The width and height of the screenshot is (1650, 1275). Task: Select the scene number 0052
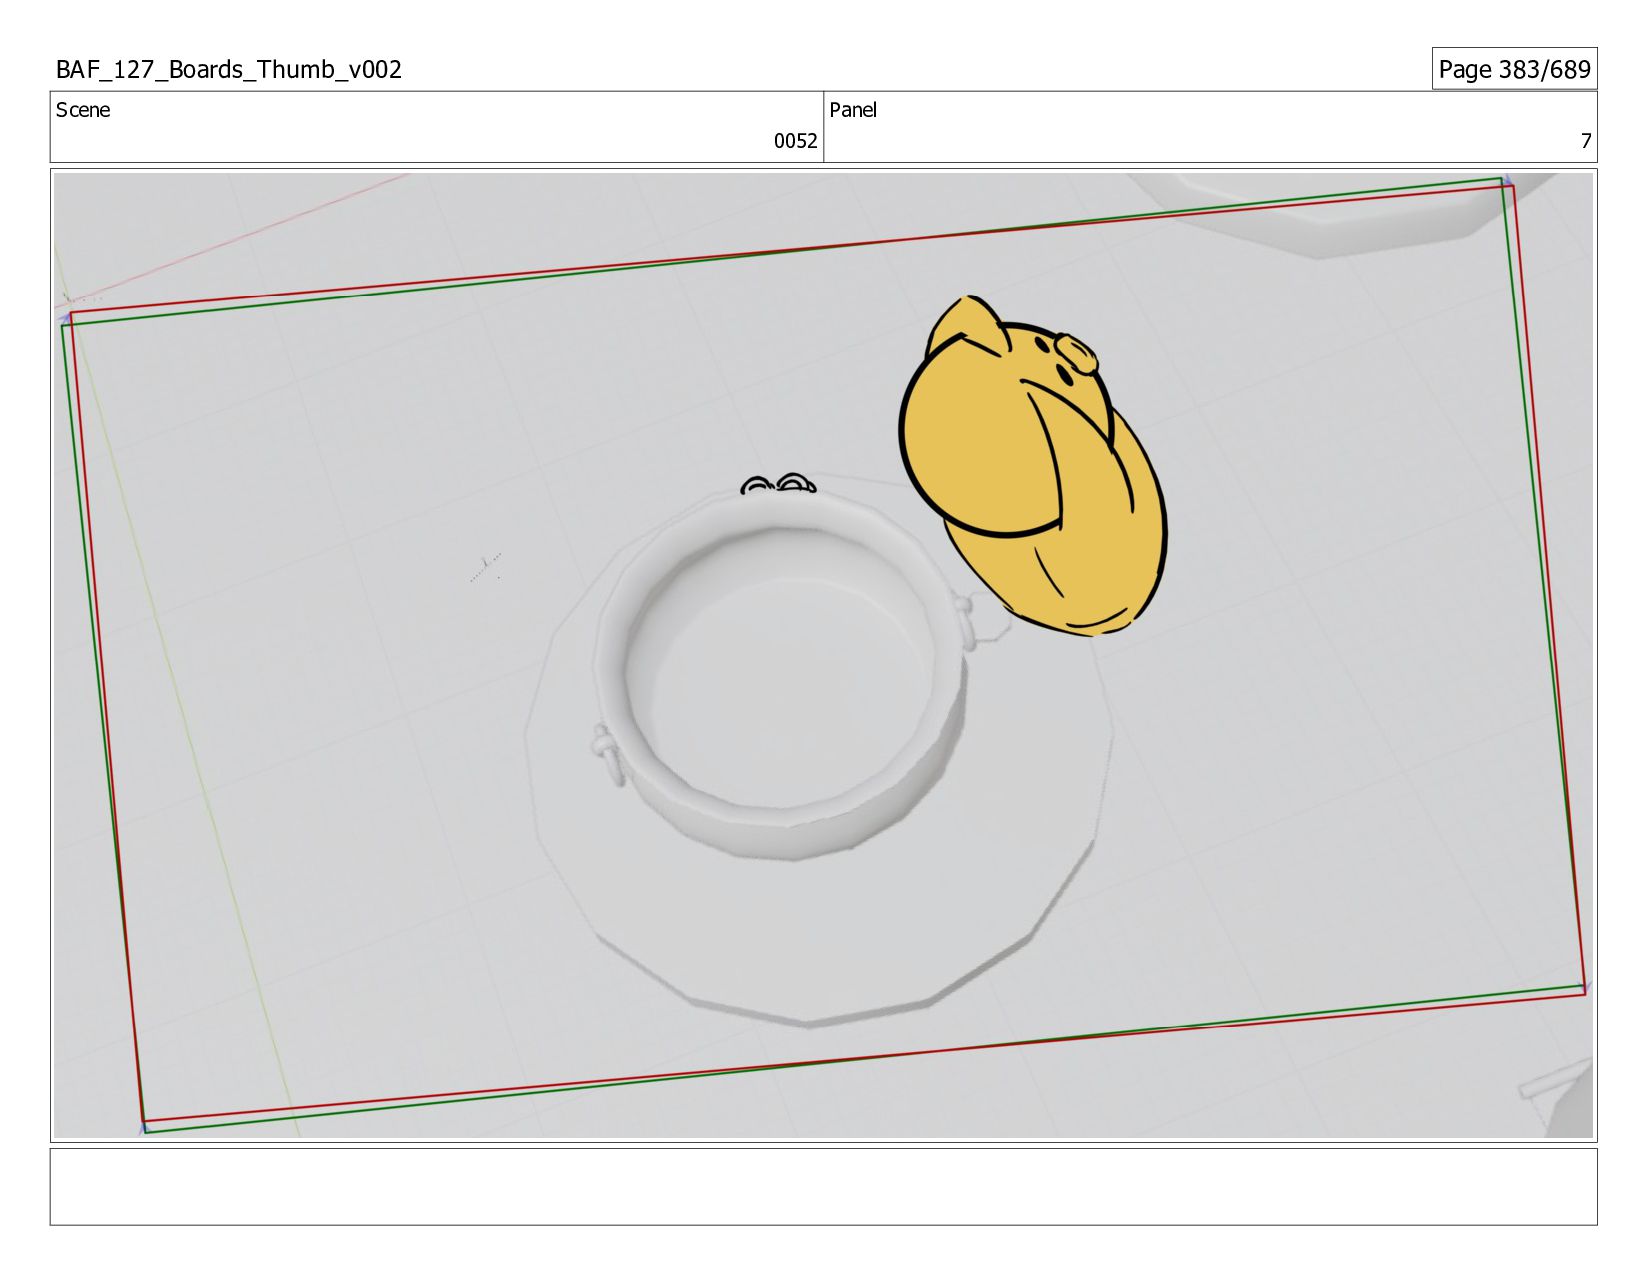pos(795,141)
